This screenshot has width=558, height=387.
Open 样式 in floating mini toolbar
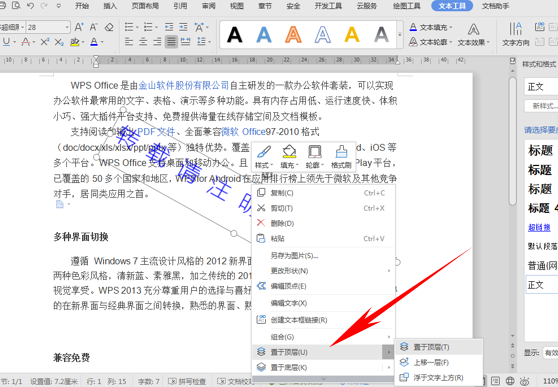pos(264,157)
